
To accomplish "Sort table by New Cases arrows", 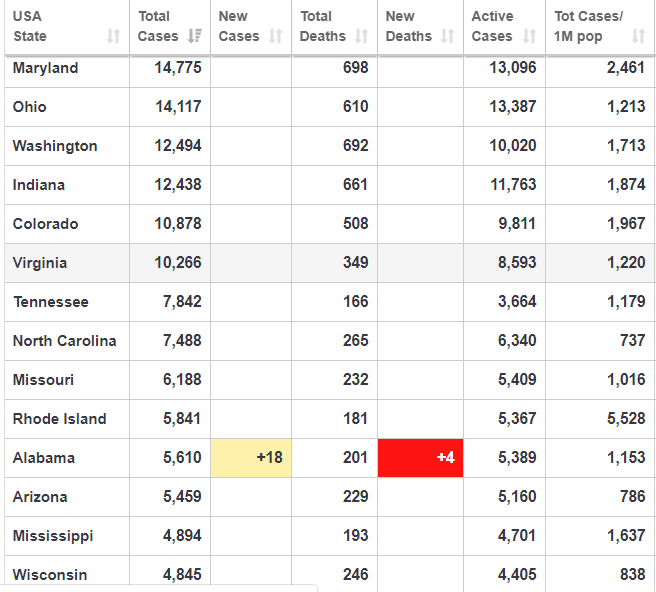I will 277,36.
